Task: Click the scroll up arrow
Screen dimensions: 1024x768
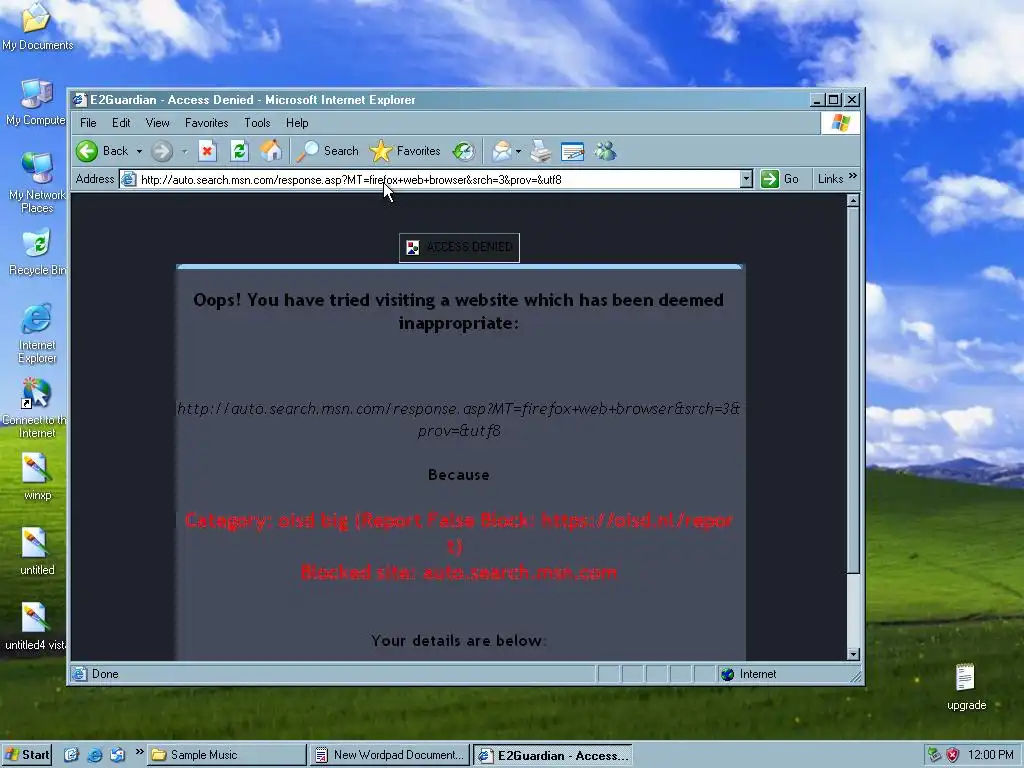Action: click(x=853, y=201)
